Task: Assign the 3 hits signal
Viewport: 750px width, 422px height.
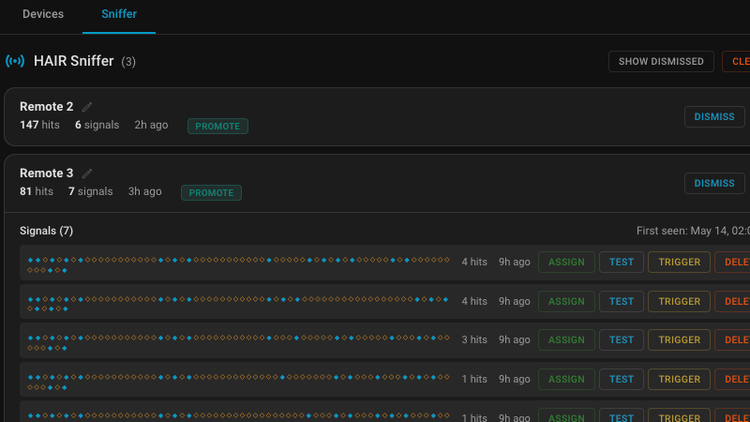Action: [x=566, y=340]
